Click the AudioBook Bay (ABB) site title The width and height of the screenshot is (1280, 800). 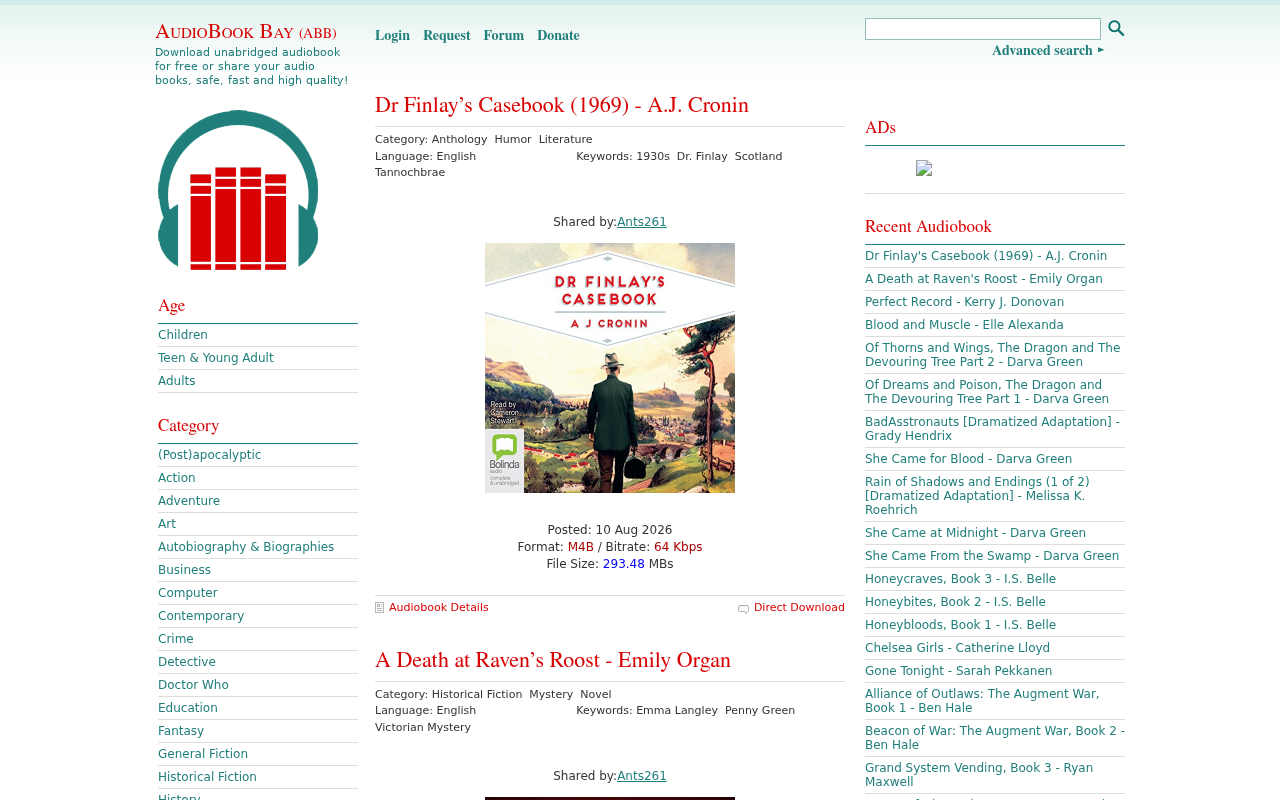click(x=246, y=32)
